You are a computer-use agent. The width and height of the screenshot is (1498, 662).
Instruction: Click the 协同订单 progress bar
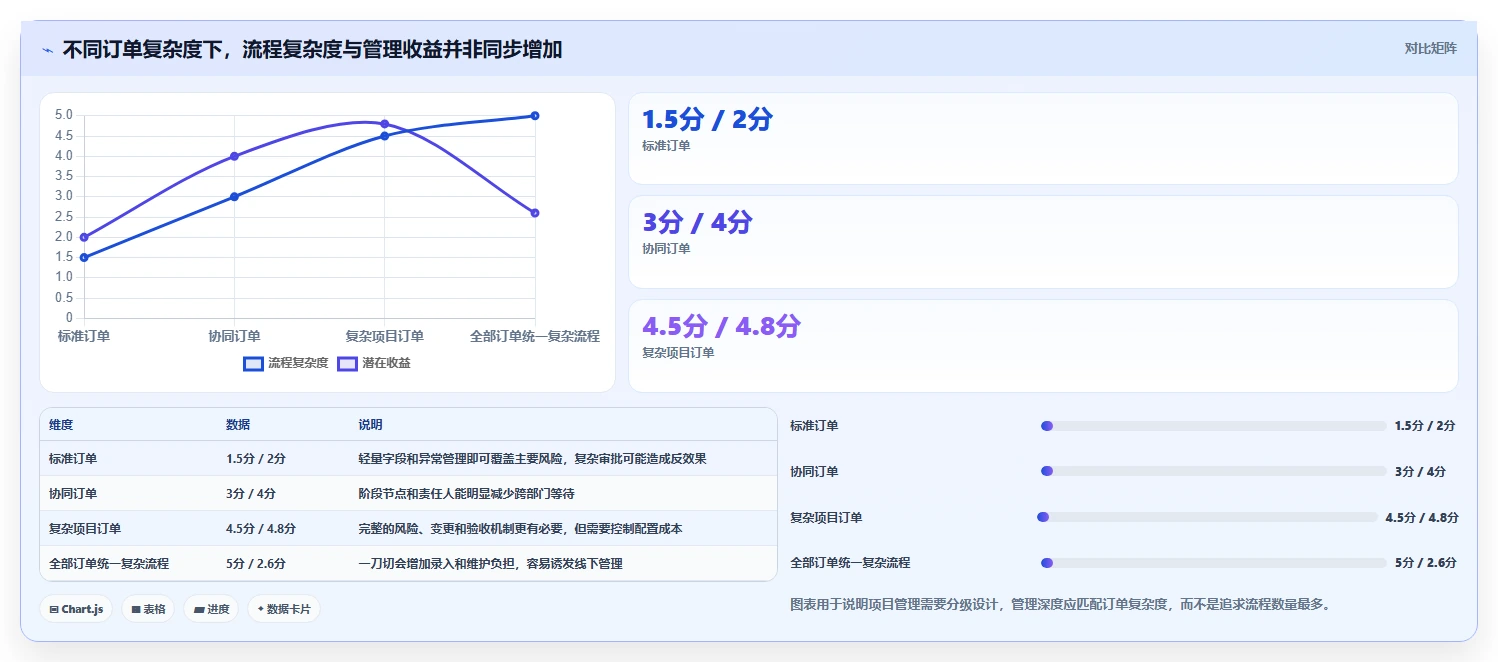click(1213, 471)
